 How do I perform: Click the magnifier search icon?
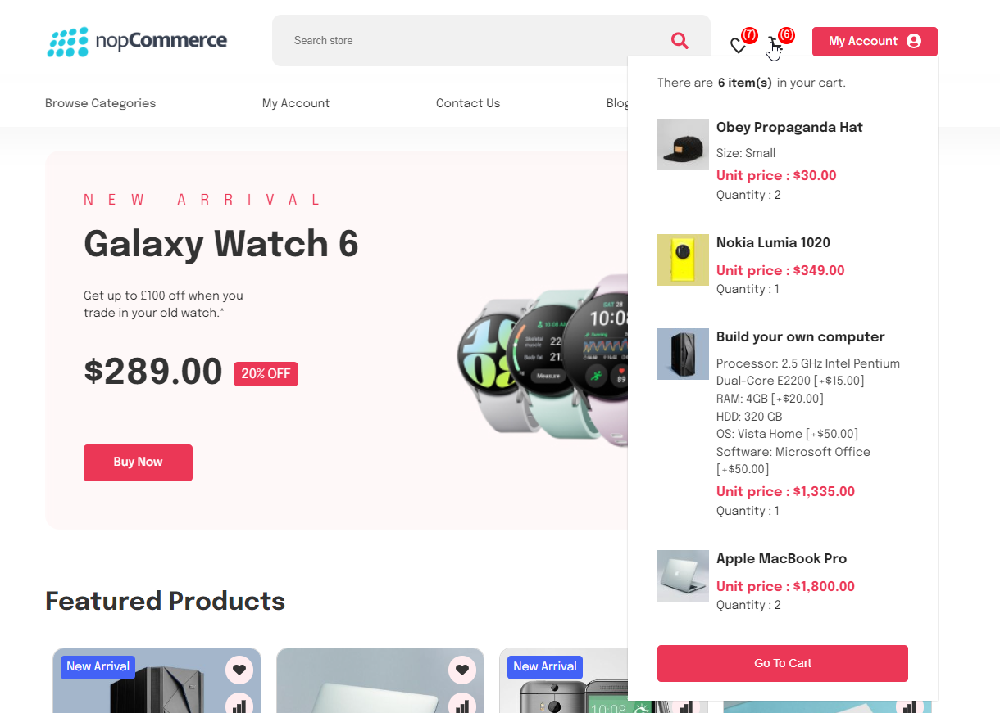pos(680,41)
